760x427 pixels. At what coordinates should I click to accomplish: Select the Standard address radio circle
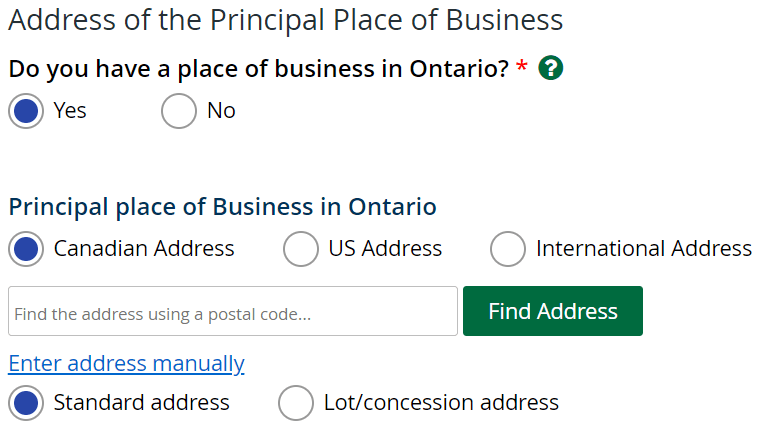pyautogui.click(x=26, y=403)
